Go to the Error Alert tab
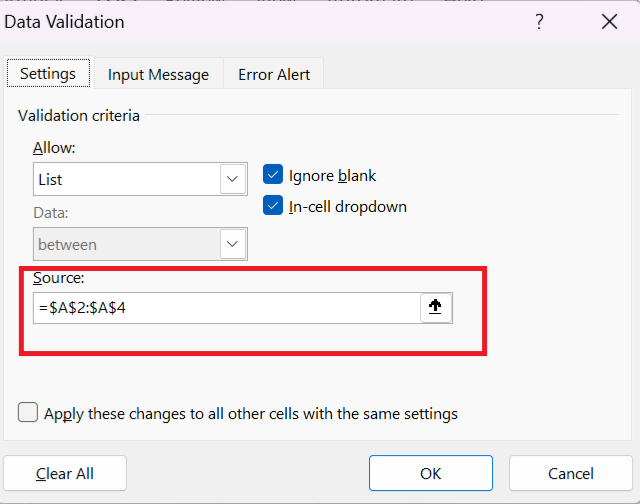This screenshot has width=640, height=504. point(274,74)
